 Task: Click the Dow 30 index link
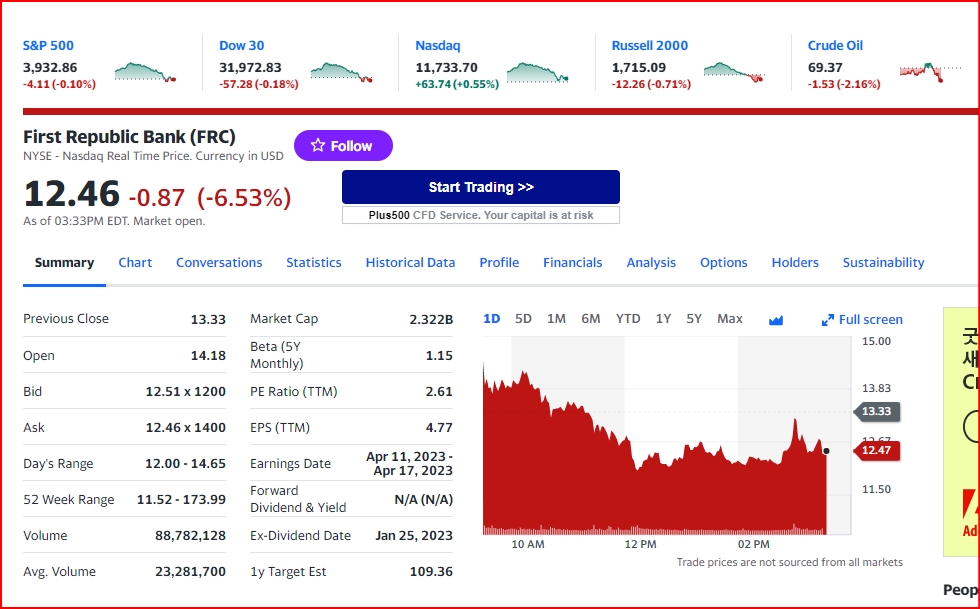(x=241, y=46)
